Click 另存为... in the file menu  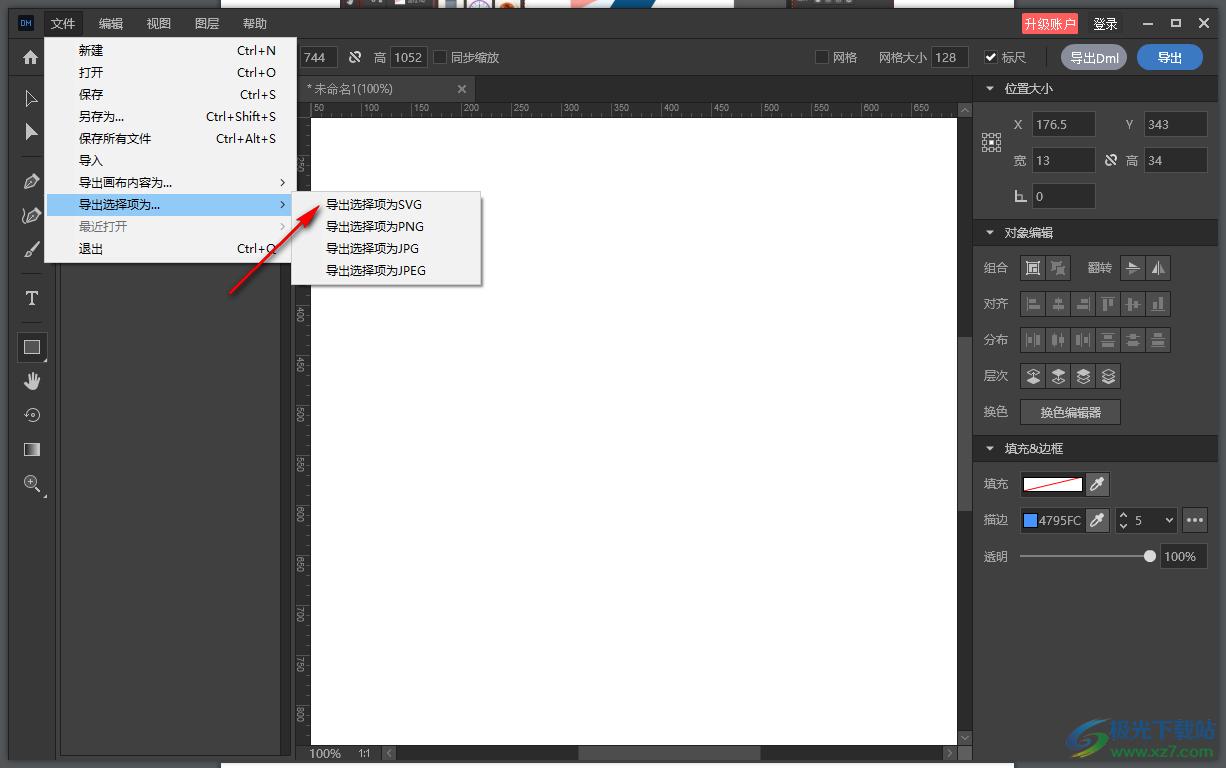point(102,117)
